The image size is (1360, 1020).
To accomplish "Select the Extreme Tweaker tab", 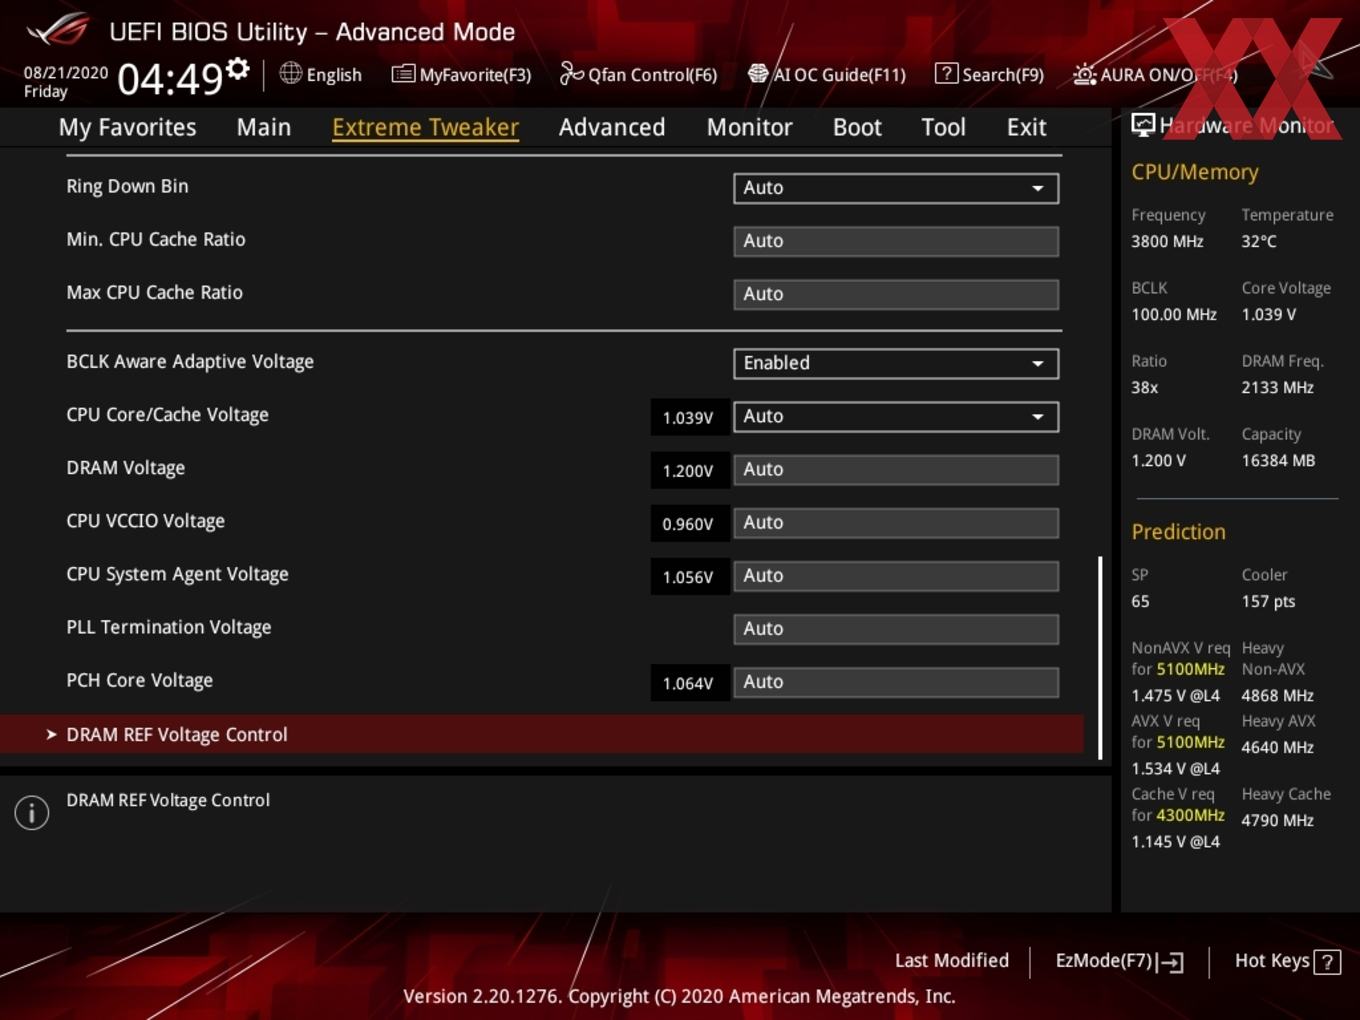I will (x=425, y=127).
